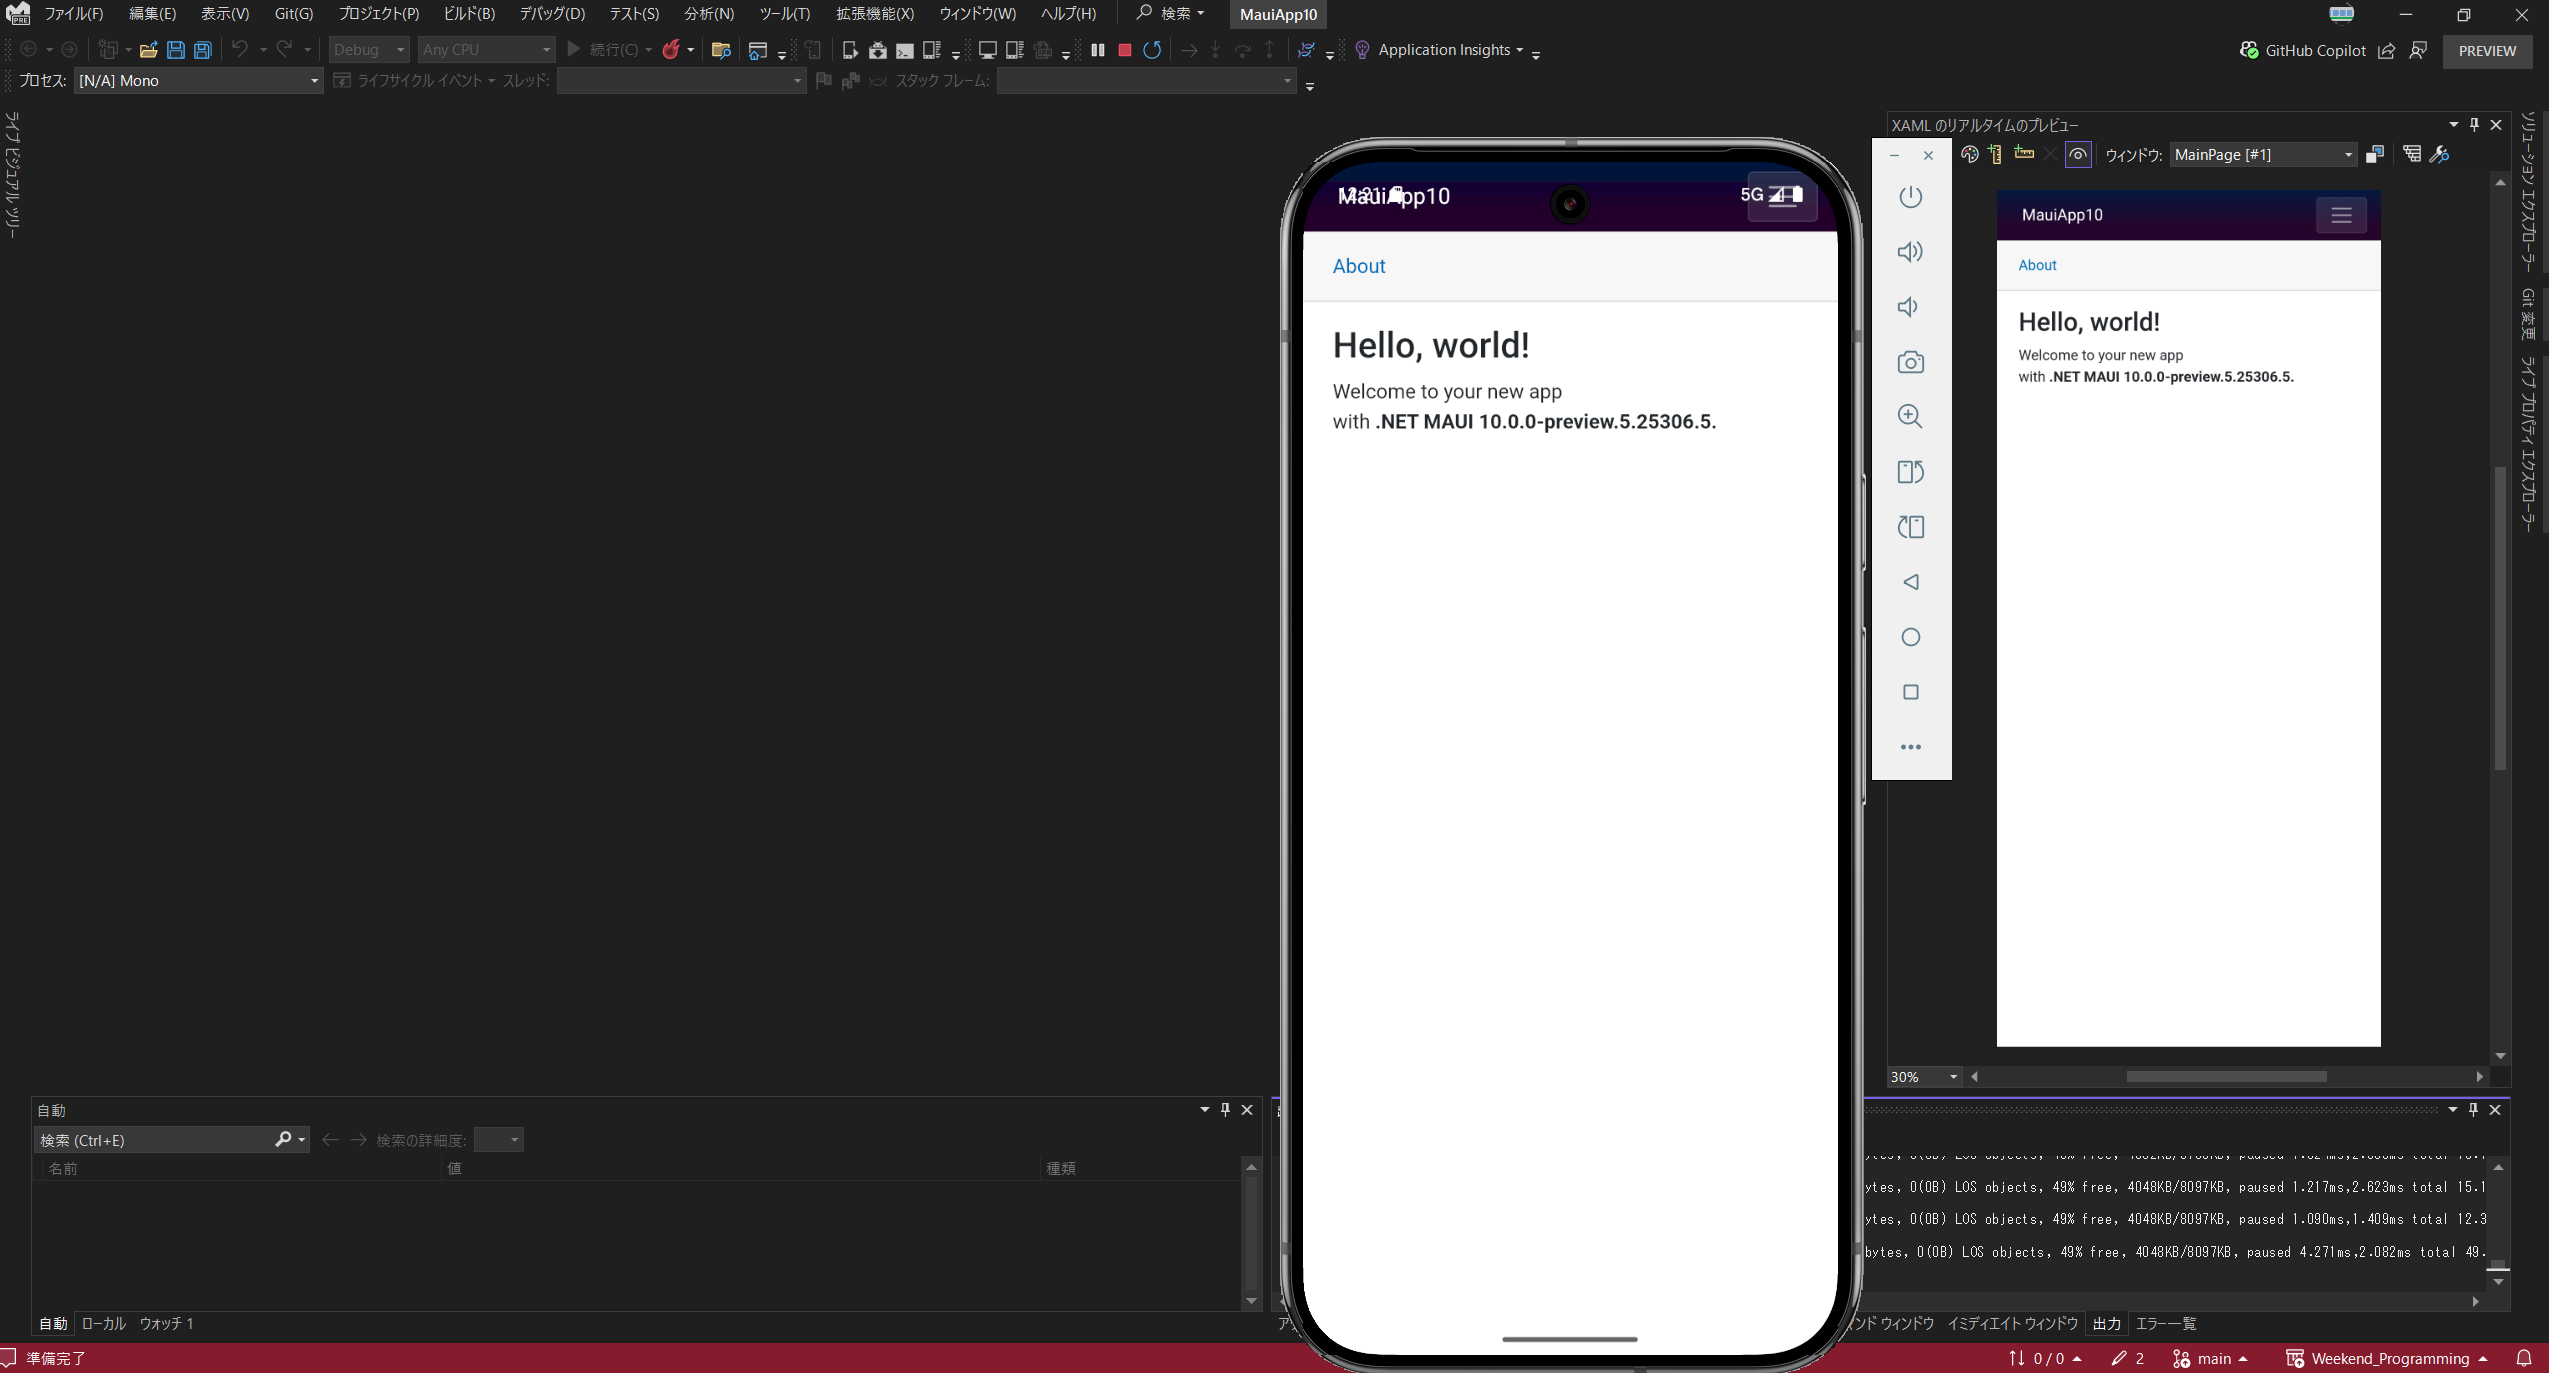Open the process dropdown showing [N/A] Mono
This screenshot has height=1373, width=2549.
point(198,80)
